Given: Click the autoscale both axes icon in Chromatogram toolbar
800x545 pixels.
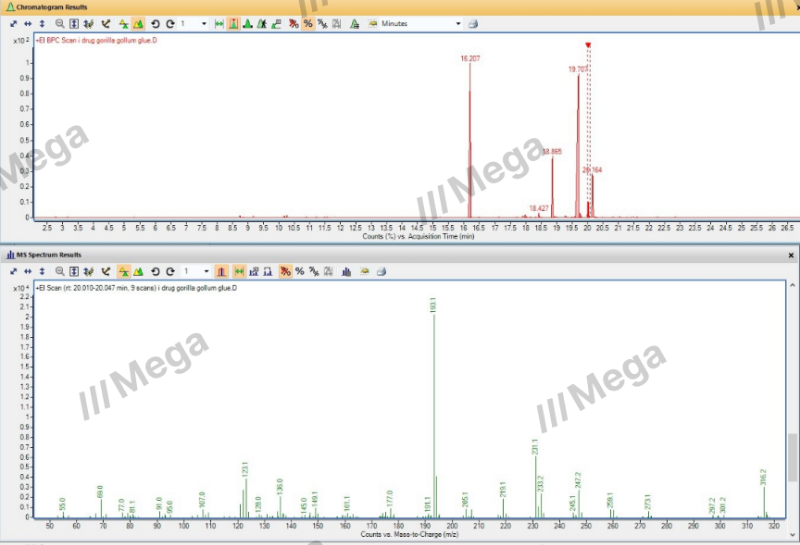Looking at the screenshot, I should [12, 23].
